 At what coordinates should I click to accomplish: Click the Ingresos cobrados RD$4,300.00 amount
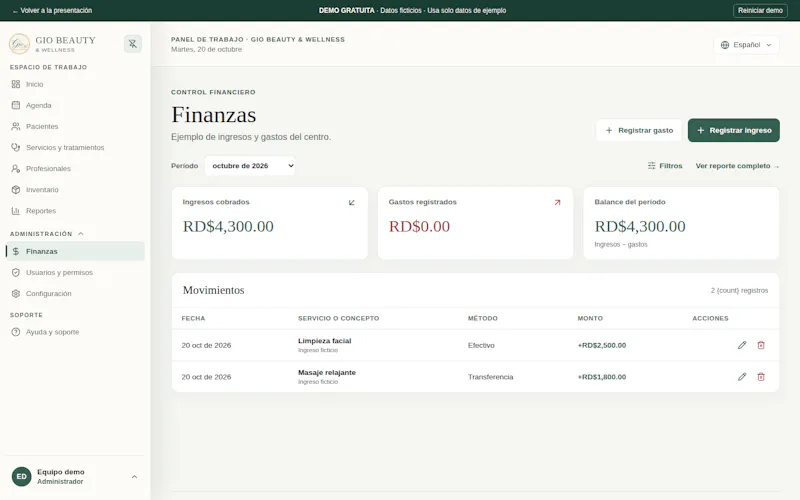click(228, 226)
